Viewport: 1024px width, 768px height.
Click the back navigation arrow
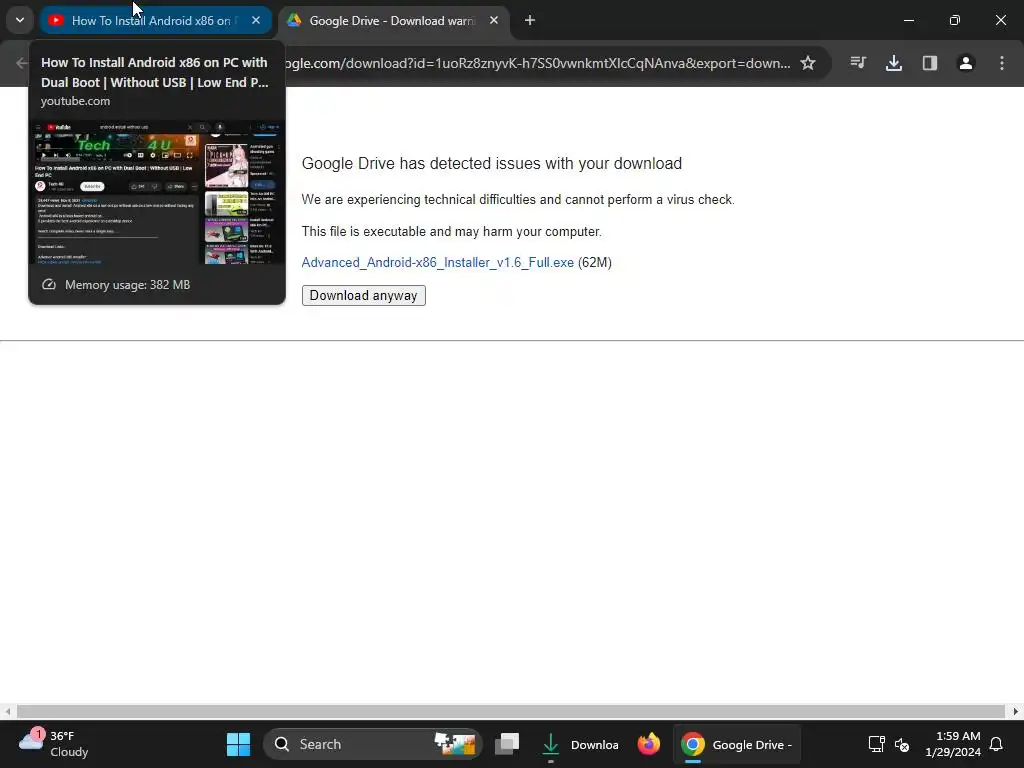point(22,63)
